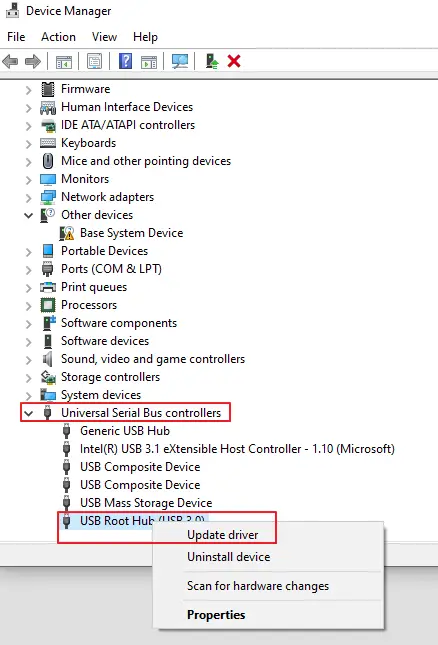Select Properties in the context menu
The image size is (438, 645).
point(216,615)
